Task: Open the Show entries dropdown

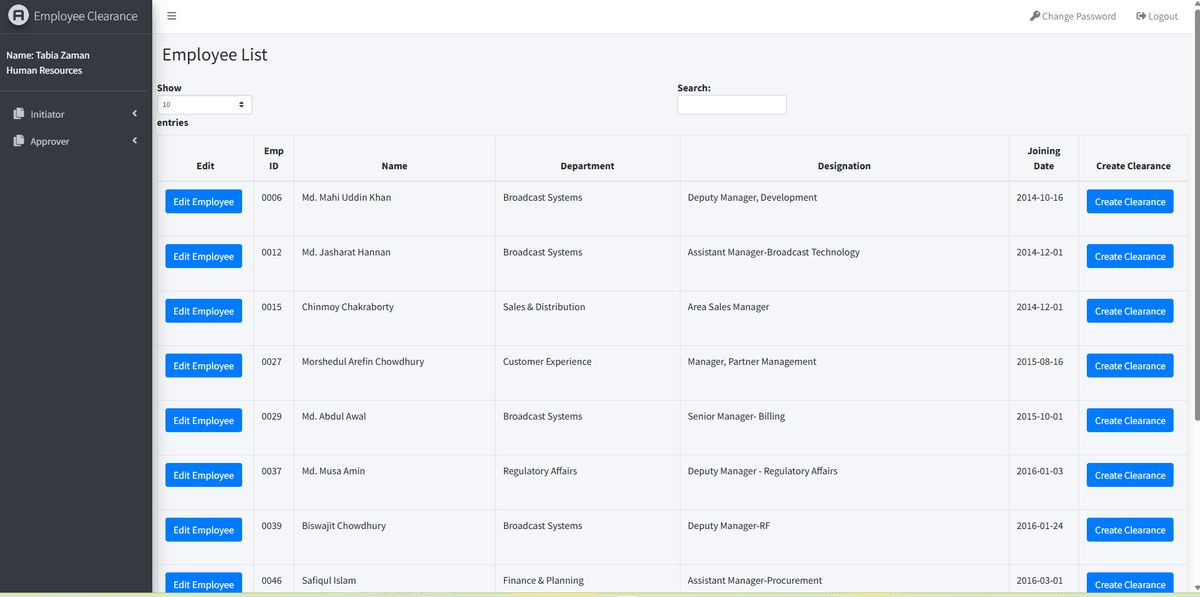Action: tap(204, 104)
